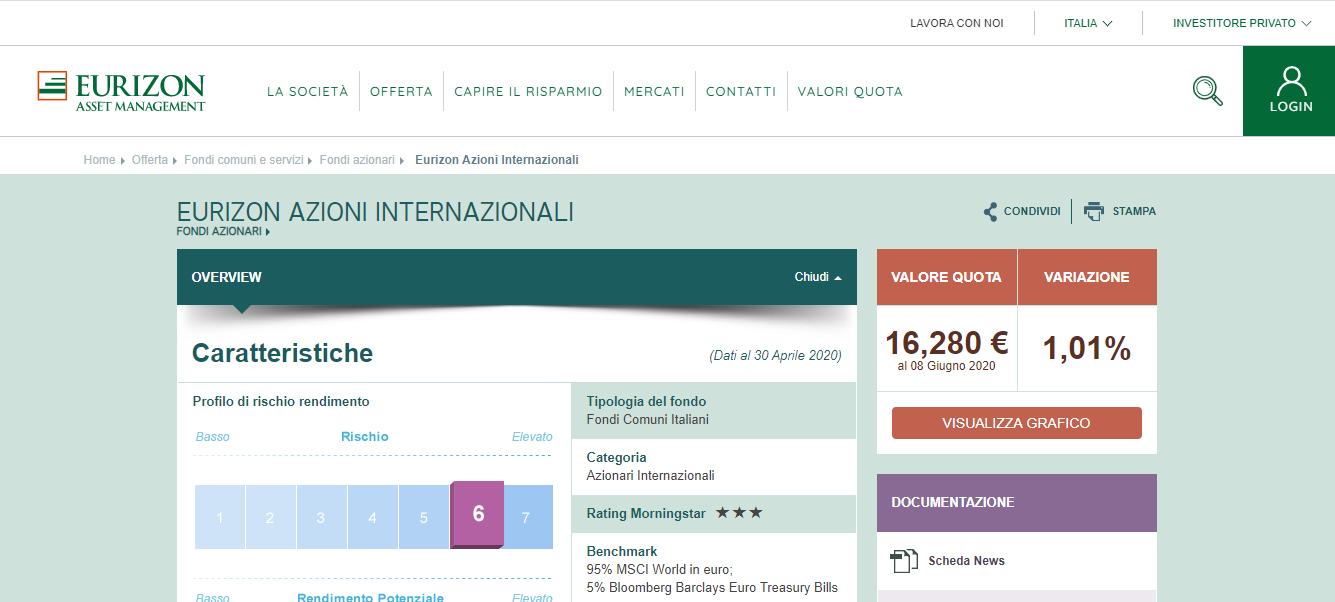This screenshot has height=602, width=1335.
Task: Click the Condividi share icon
Action: tap(990, 211)
